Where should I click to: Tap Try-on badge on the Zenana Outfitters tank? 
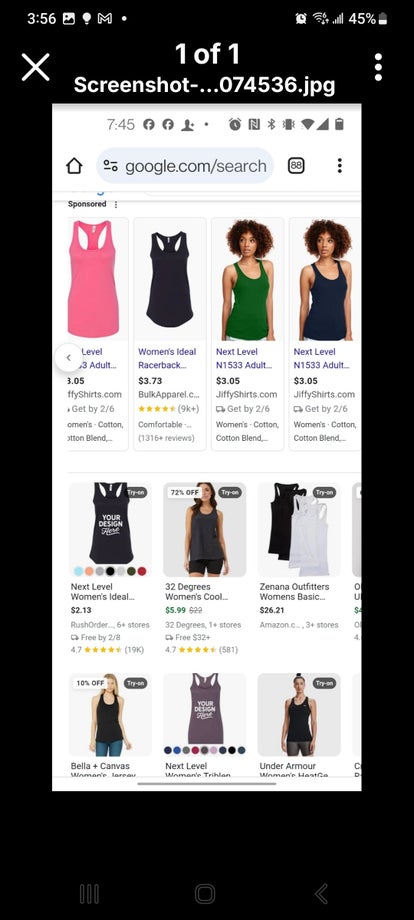click(324, 492)
